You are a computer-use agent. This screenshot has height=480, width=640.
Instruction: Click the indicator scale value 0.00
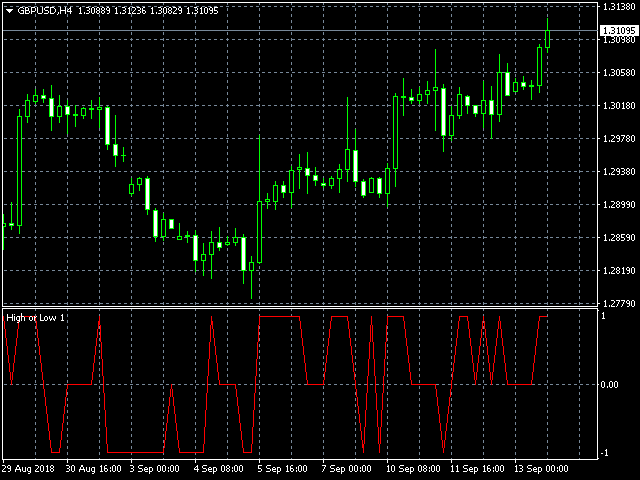click(609, 384)
